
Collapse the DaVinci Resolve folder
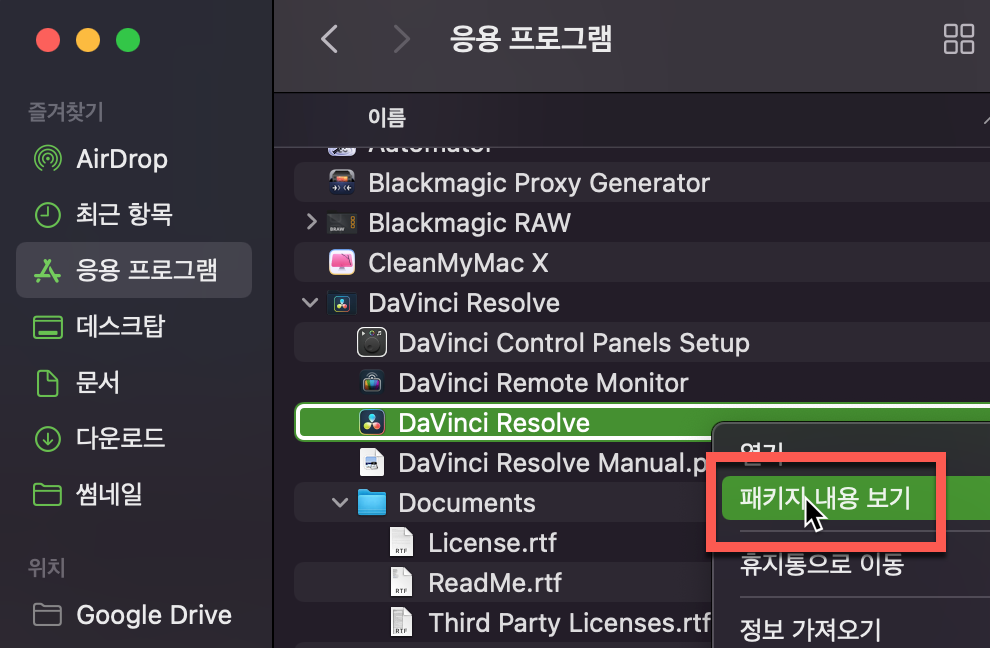coord(310,303)
